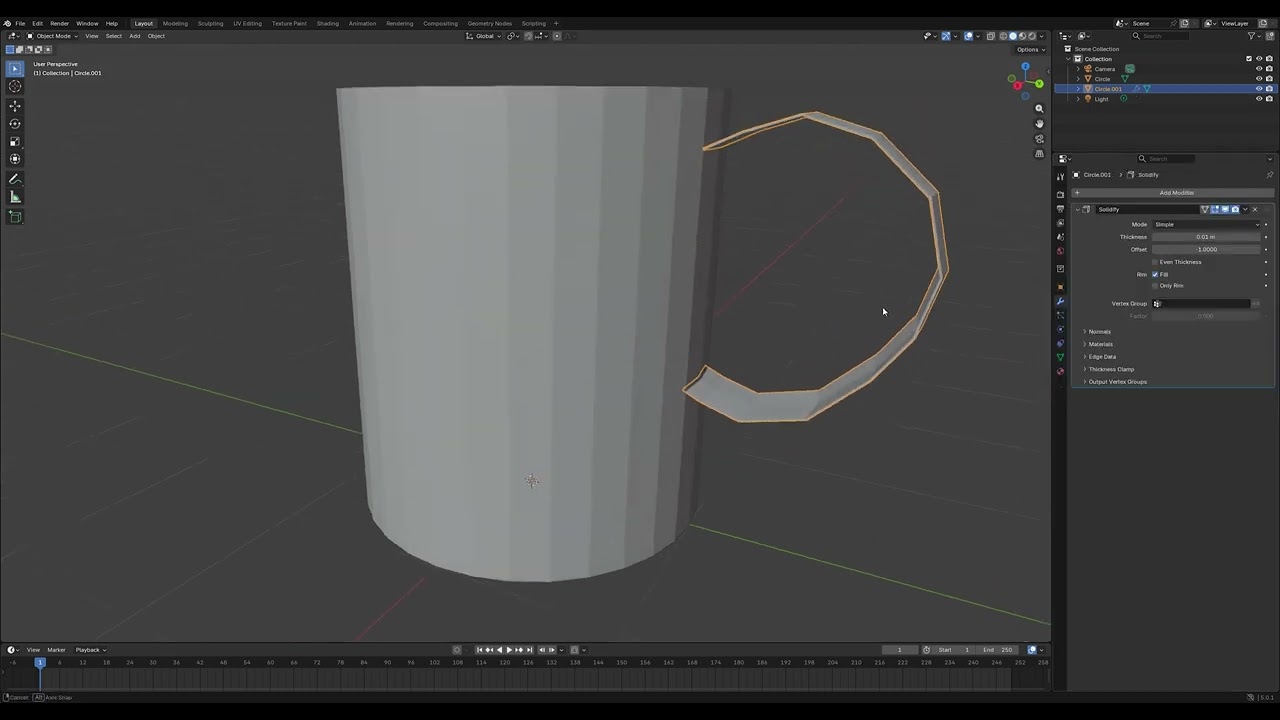
Task: Expand the Normals subpanel
Action: click(x=1099, y=332)
